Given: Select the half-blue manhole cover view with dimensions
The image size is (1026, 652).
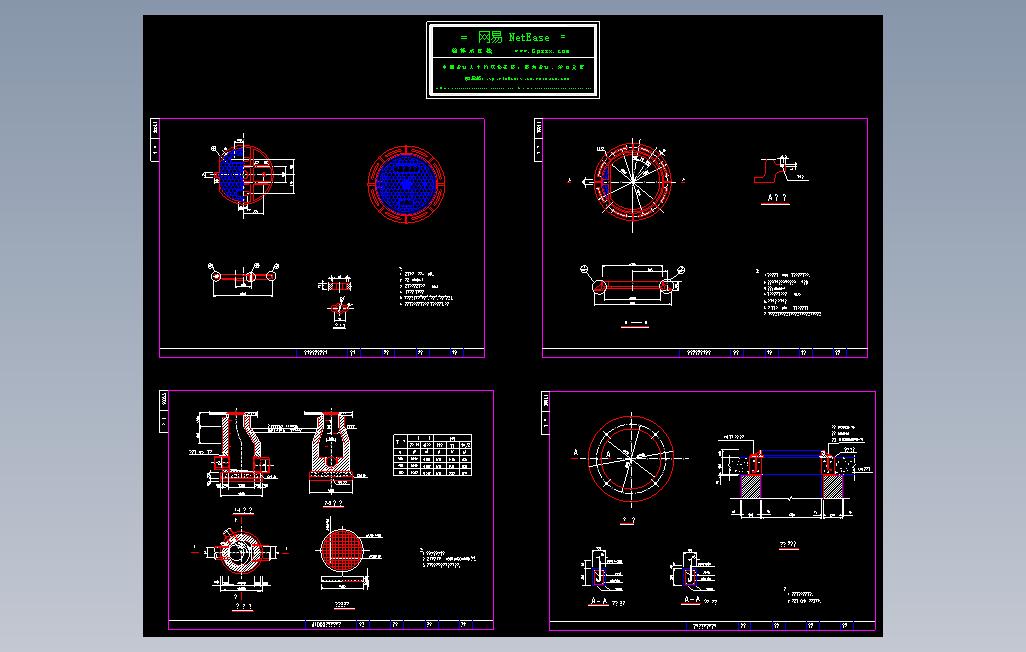Looking at the screenshot, I should [249, 175].
